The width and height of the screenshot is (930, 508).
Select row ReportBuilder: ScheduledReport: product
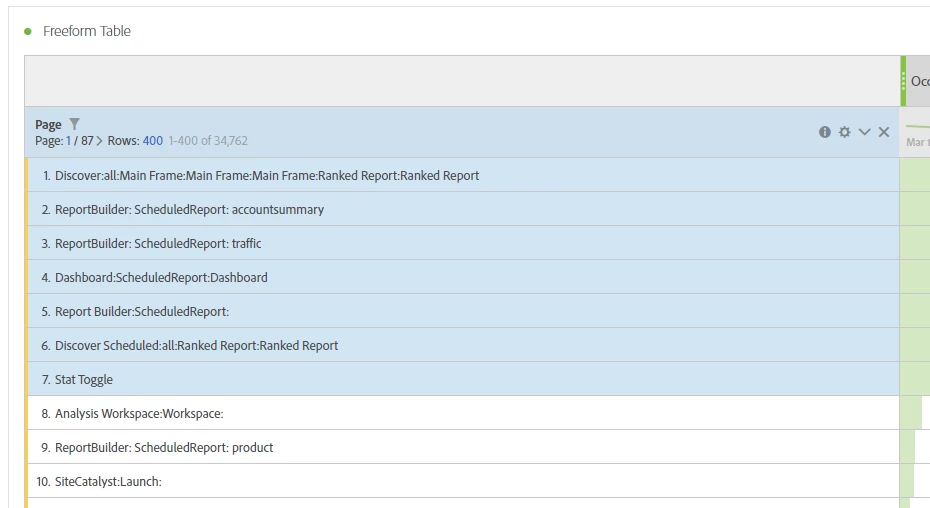point(463,447)
